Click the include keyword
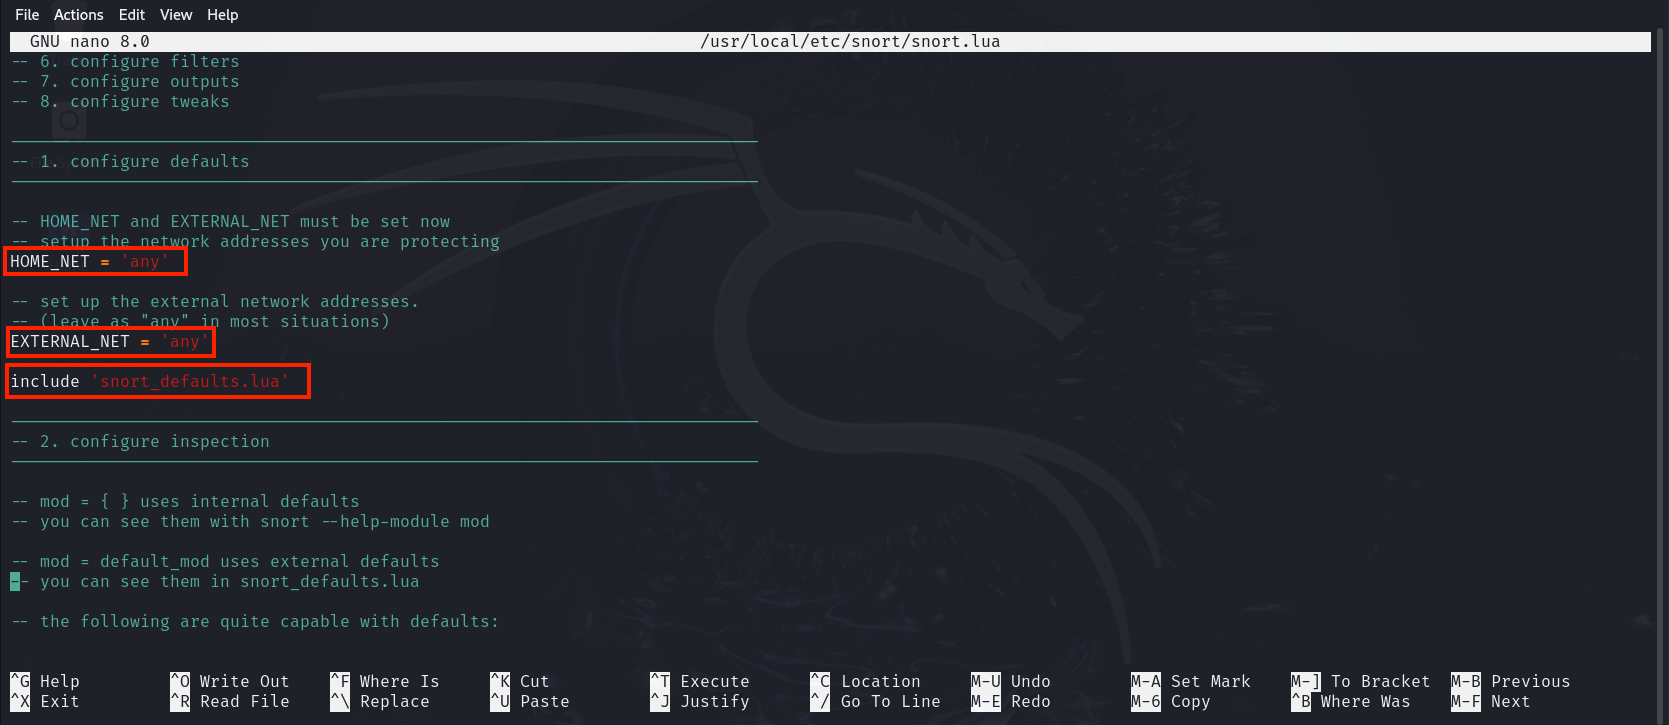 coord(45,381)
